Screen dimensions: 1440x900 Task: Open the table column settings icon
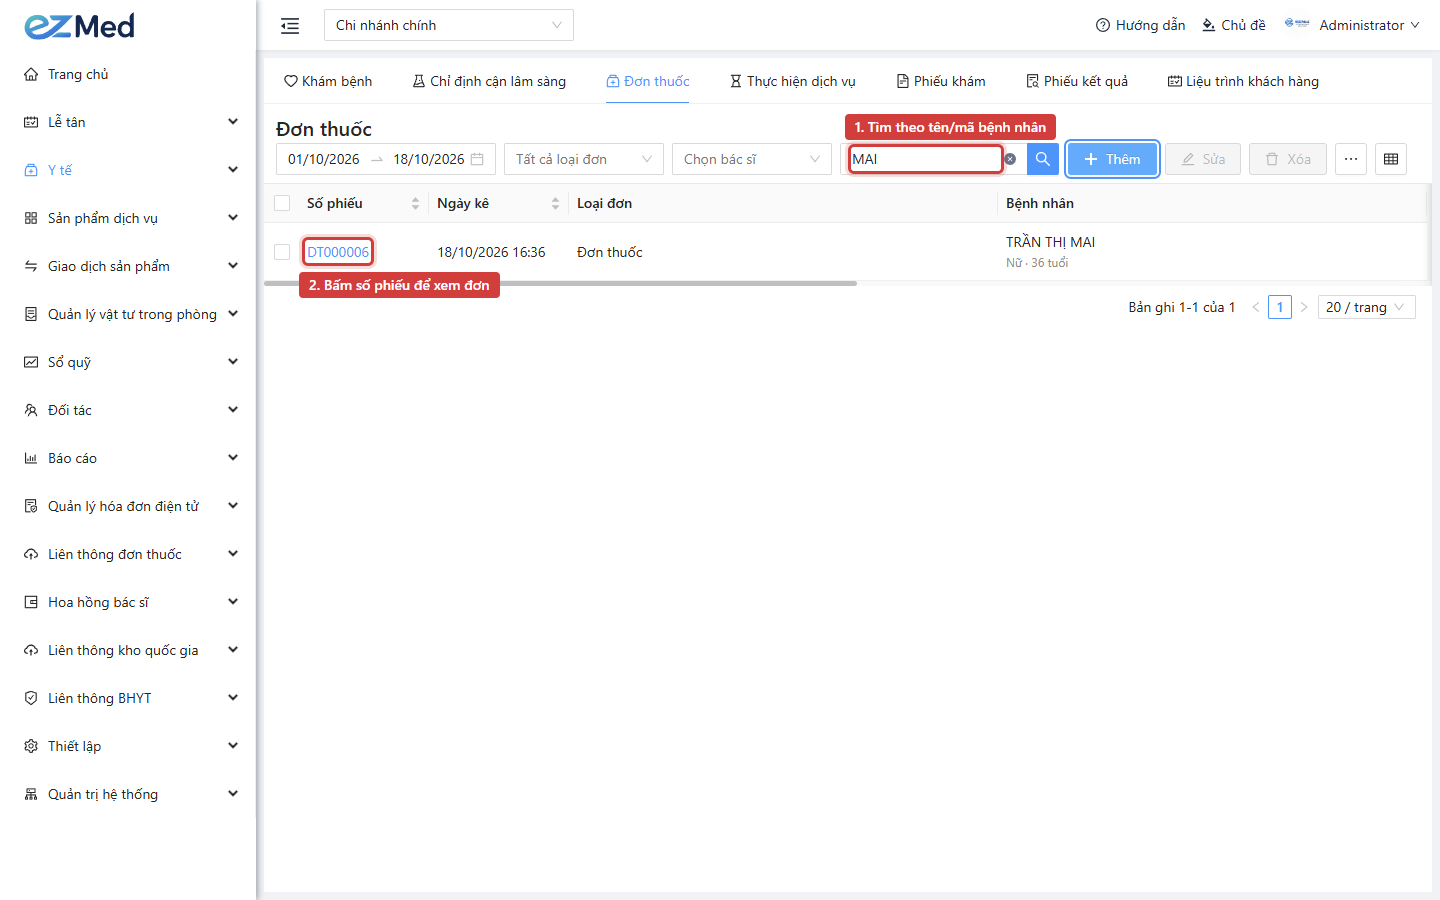(x=1391, y=159)
